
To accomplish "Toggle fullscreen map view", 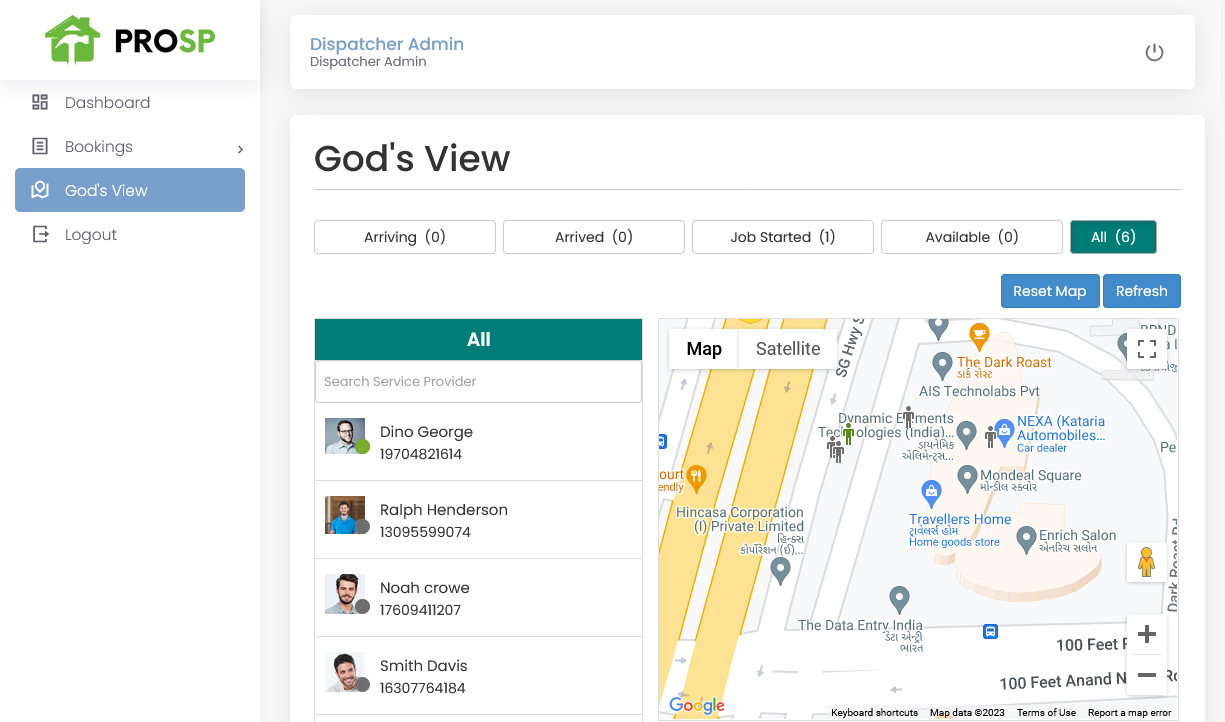I will pos(1147,349).
